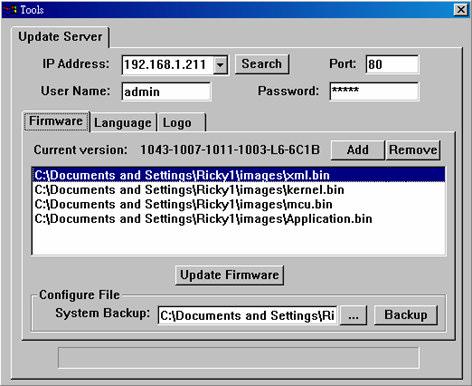472x386 pixels.
Task: Switch to the Firmware tab
Action: pos(56,121)
